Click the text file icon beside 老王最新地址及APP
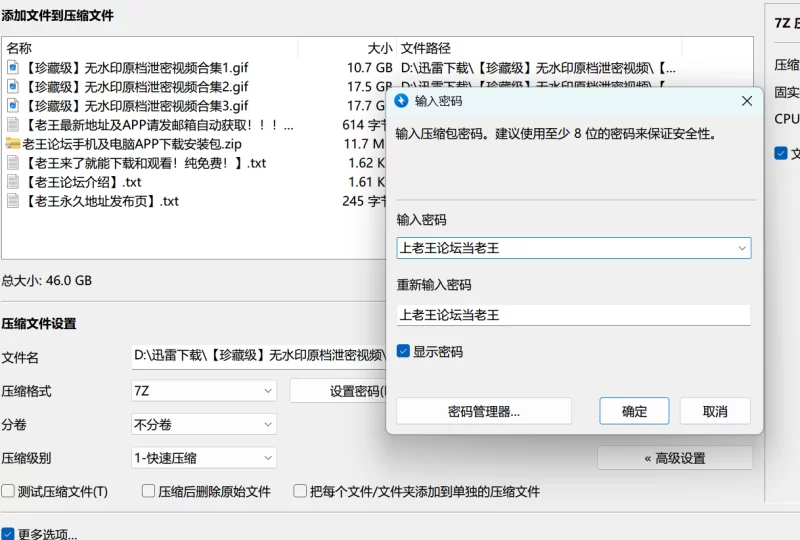 (x=13, y=125)
